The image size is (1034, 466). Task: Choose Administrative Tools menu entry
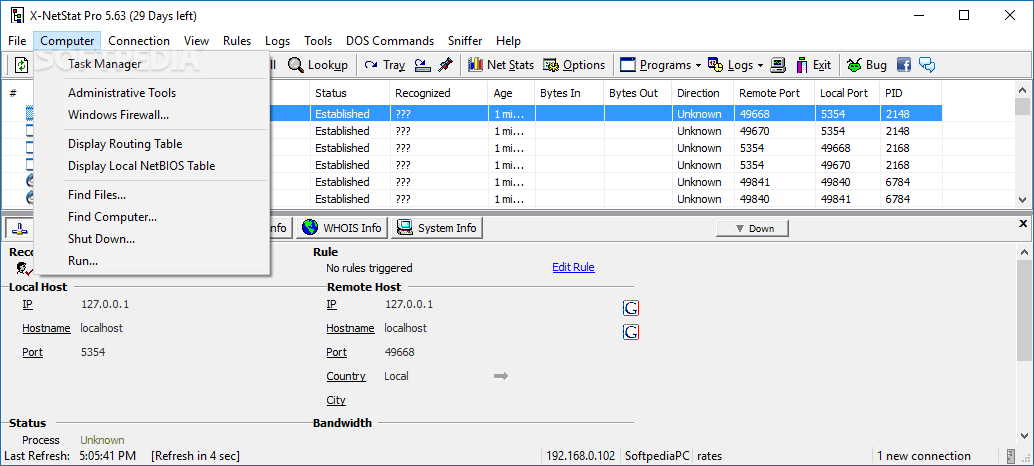click(152, 93)
